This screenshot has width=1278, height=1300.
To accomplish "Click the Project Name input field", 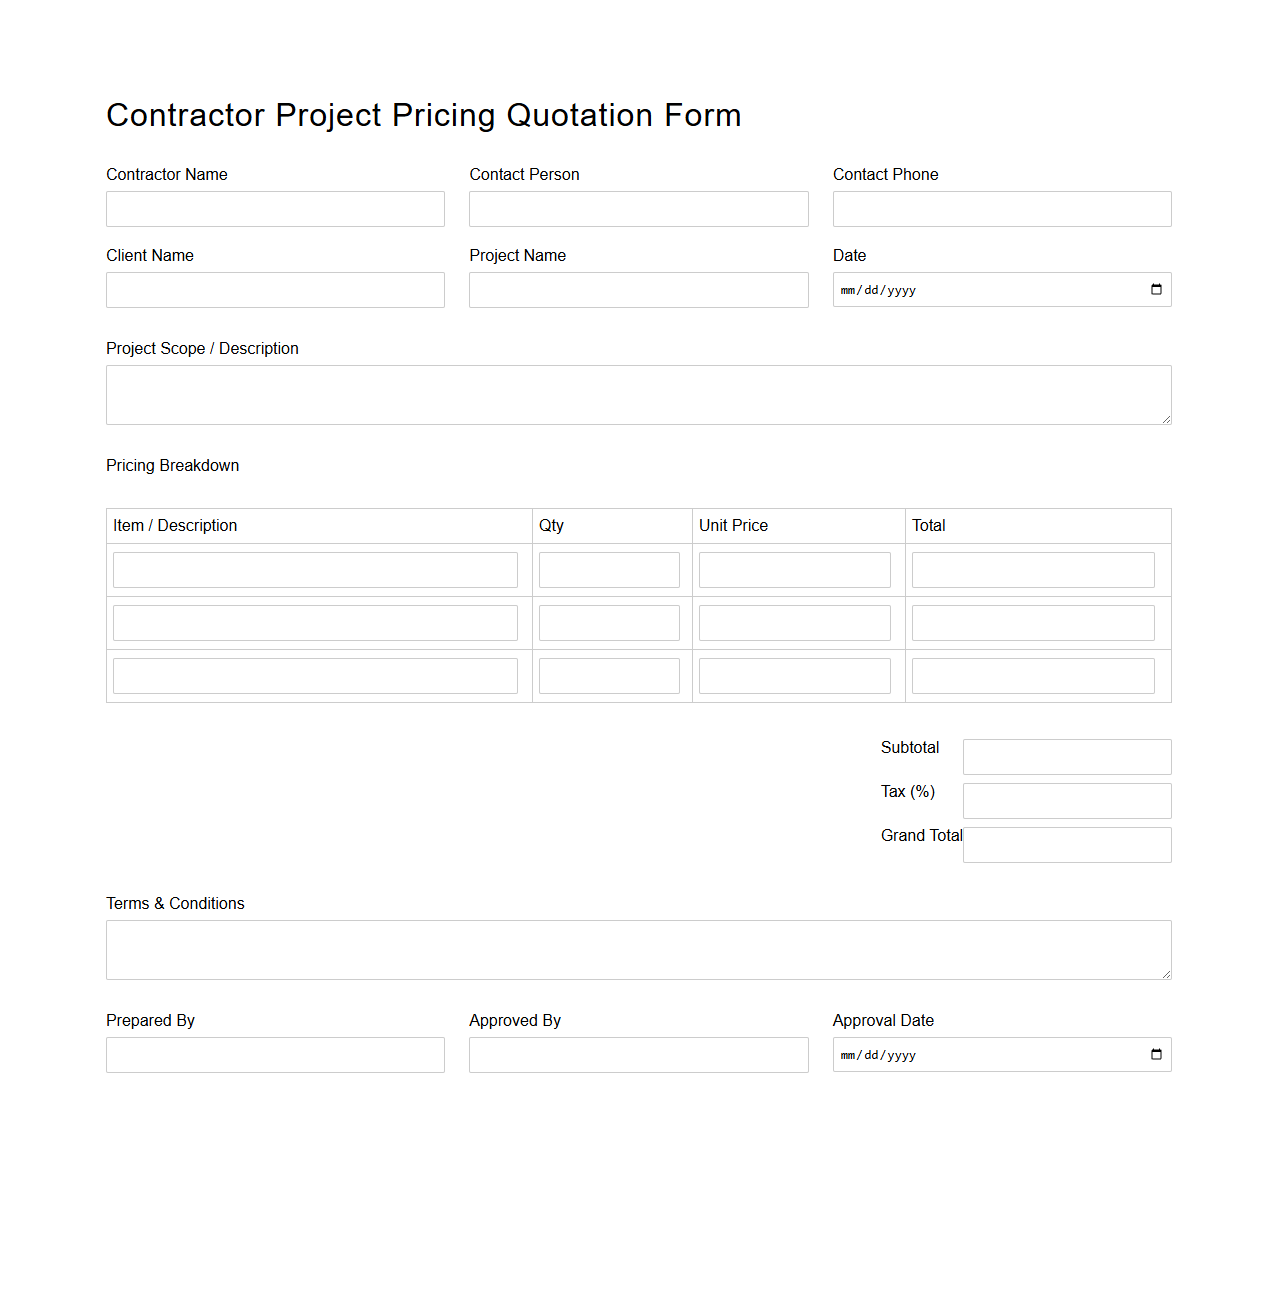I will (x=638, y=290).
